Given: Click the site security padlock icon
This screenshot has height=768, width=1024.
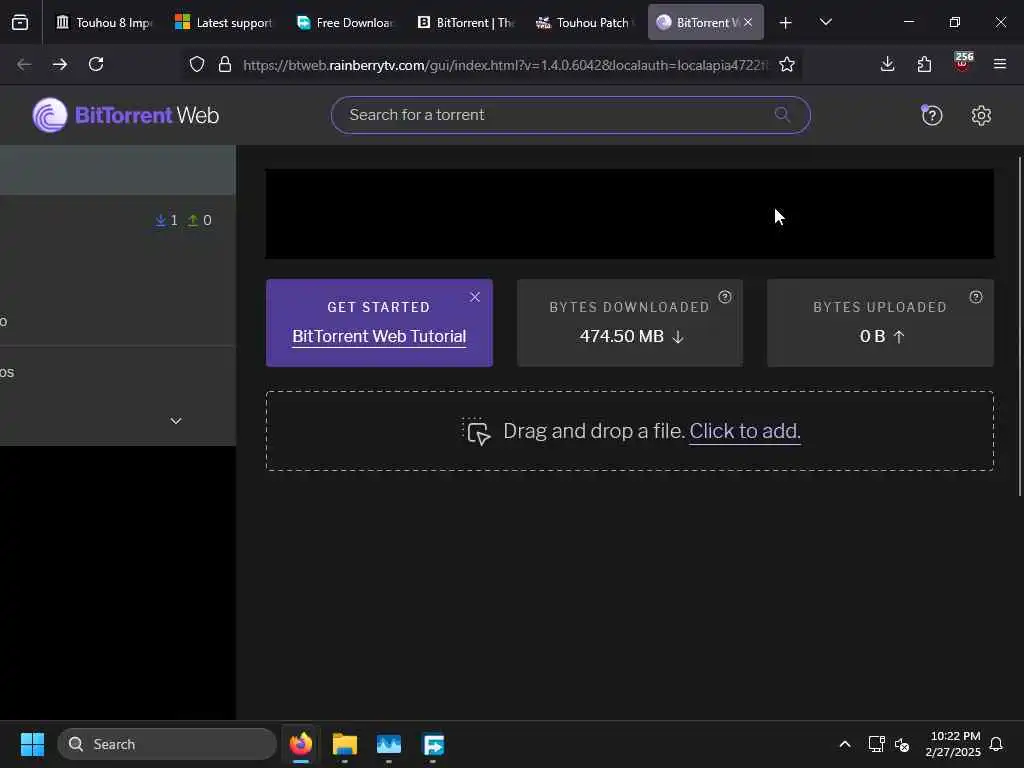Looking at the screenshot, I should pyautogui.click(x=225, y=64).
